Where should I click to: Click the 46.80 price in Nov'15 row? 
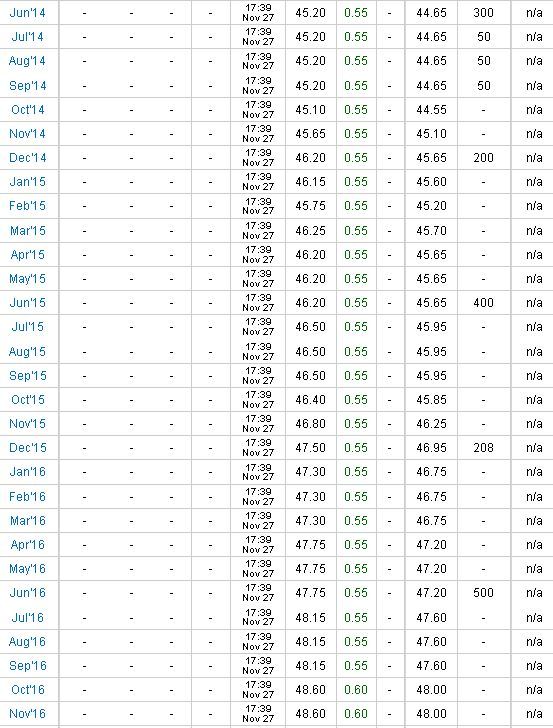[x=311, y=423]
